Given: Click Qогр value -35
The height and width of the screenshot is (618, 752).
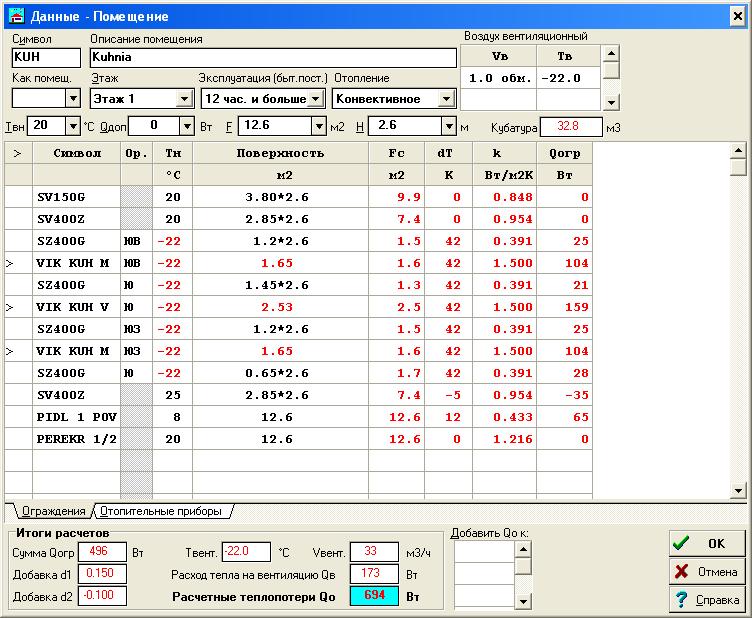Looking at the screenshot, I should pos(564,395).
